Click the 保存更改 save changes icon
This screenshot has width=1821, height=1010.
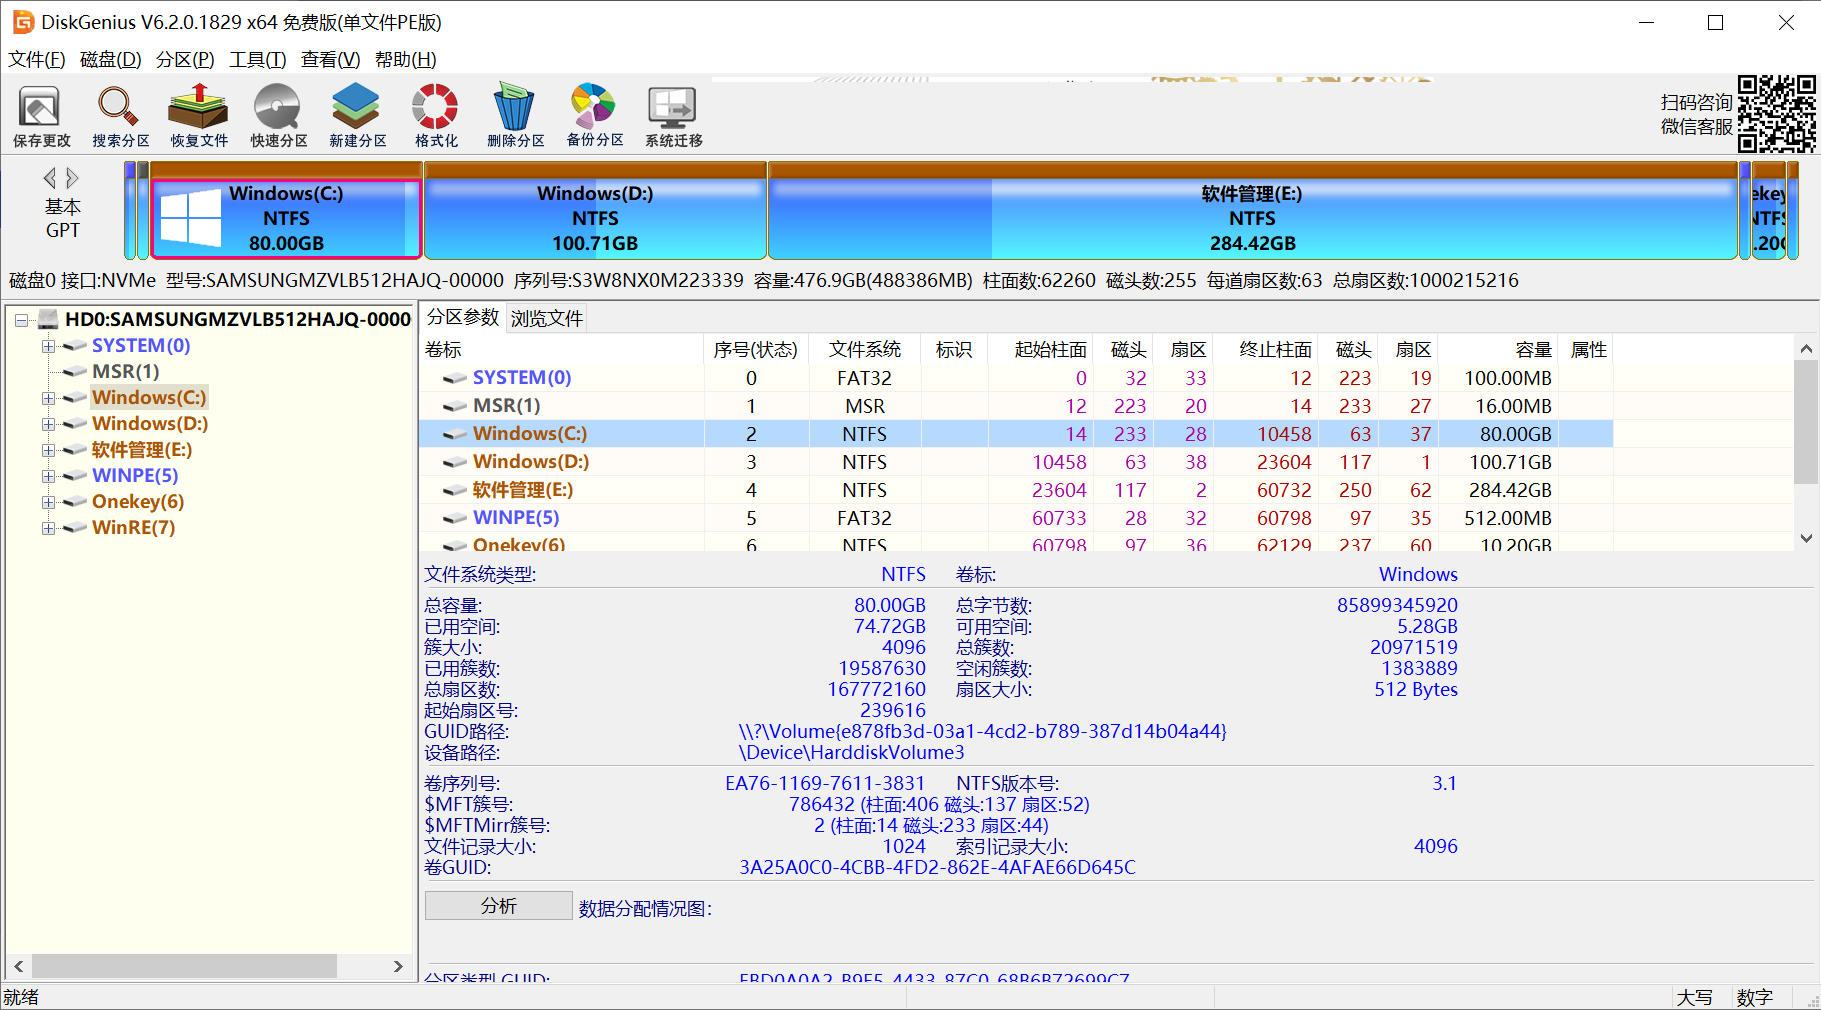click(41, 116)
